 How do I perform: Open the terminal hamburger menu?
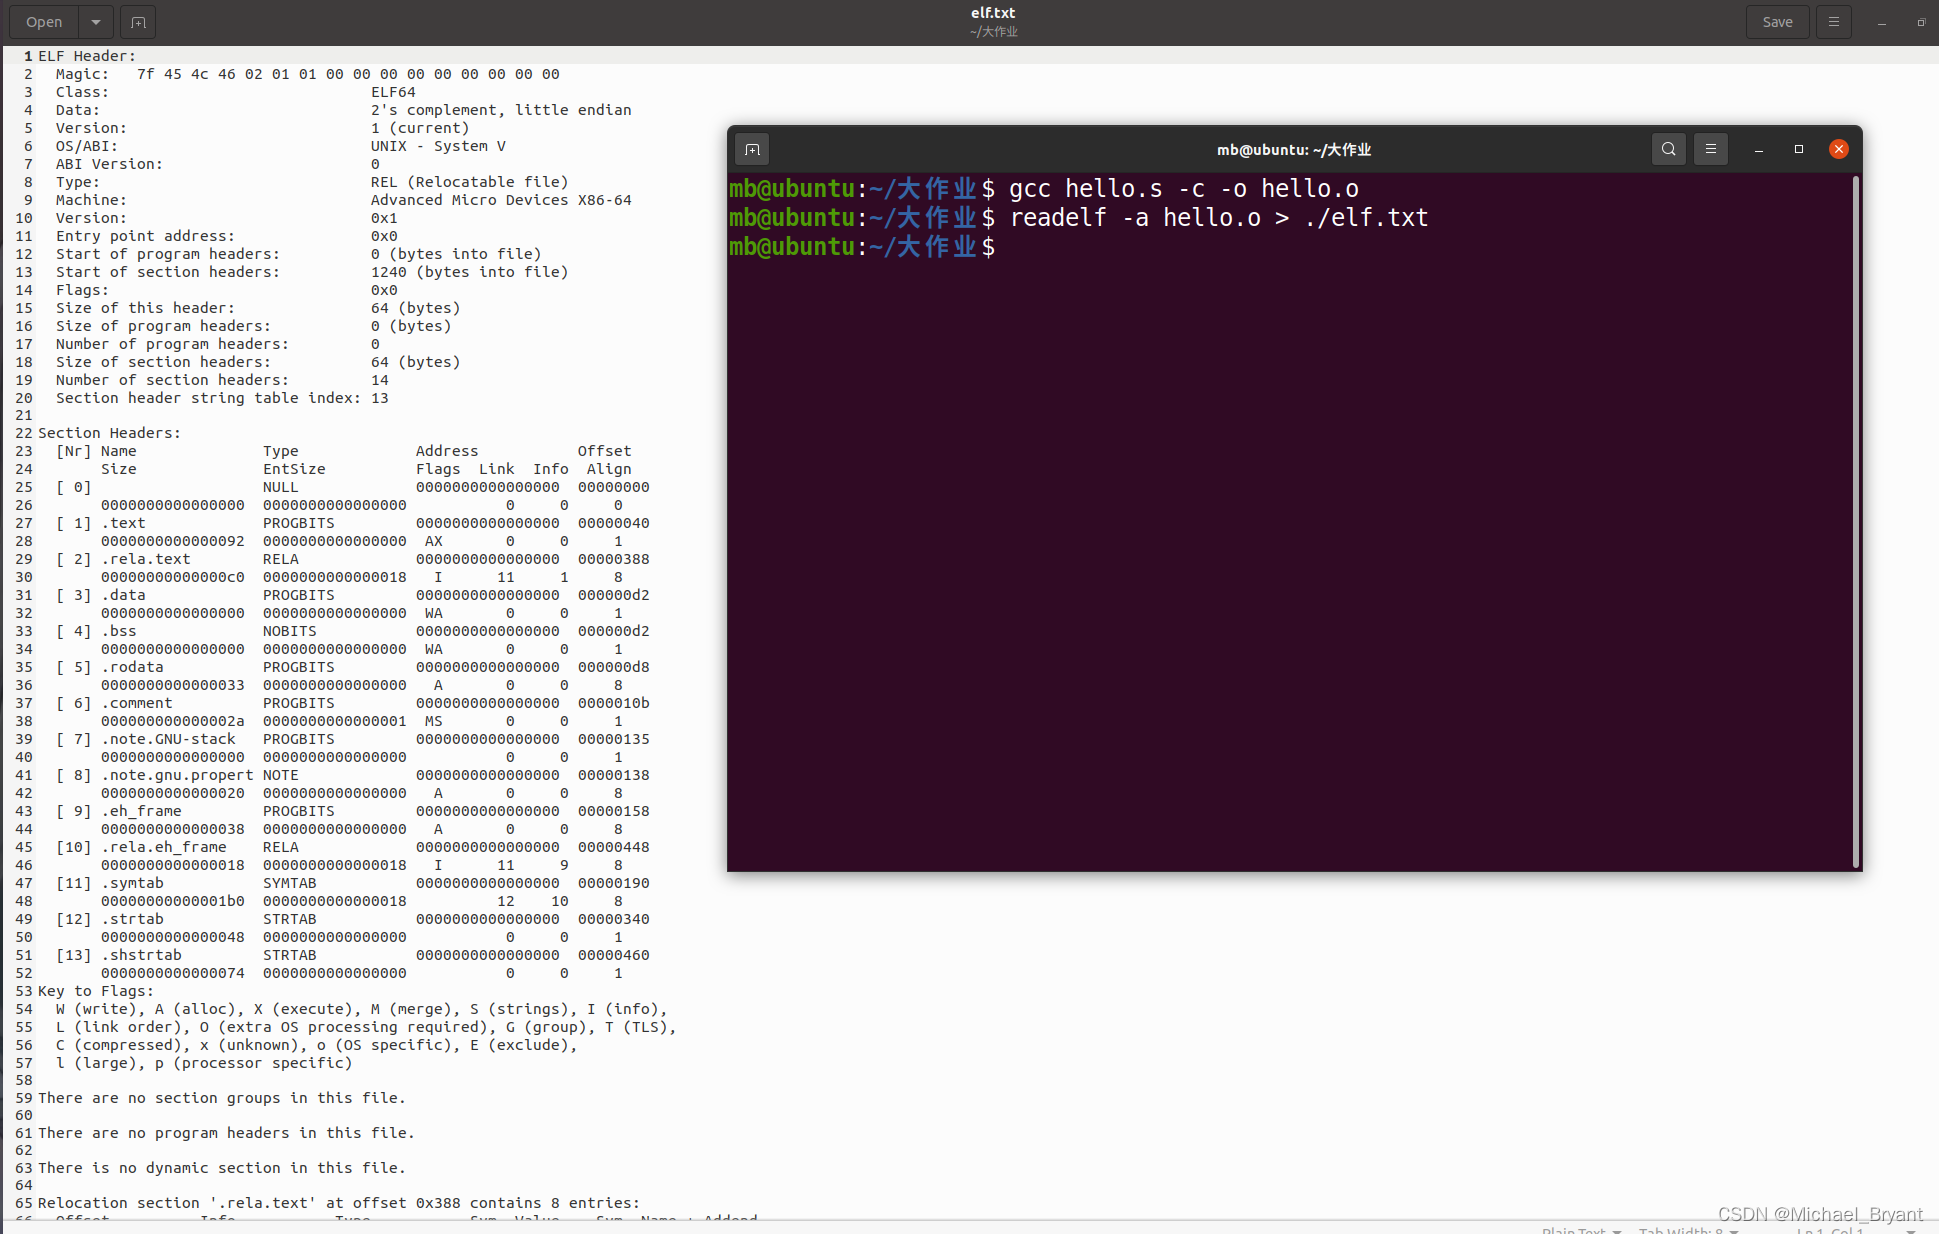coord(1711,149)
